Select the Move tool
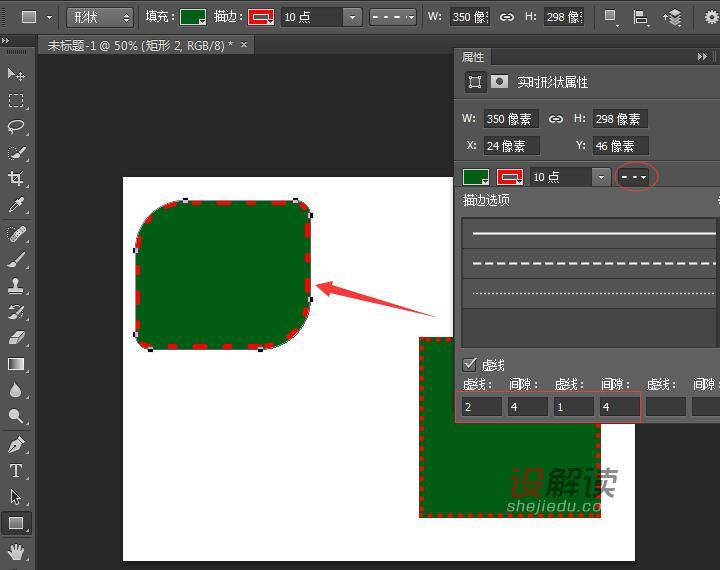 (x=16, y=74)
